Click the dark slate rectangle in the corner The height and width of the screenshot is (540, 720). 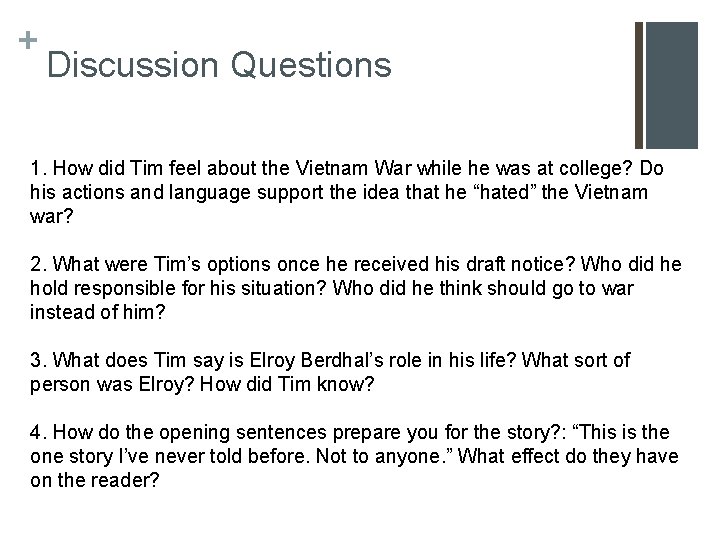[672, 85]
